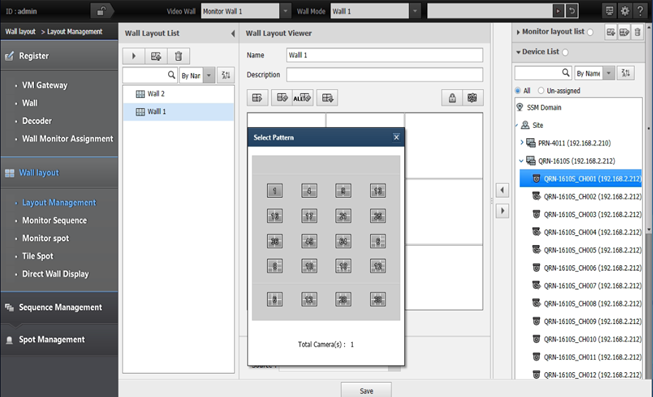Select radio next to Device List

pyautogui.click(x=565, y=52)
